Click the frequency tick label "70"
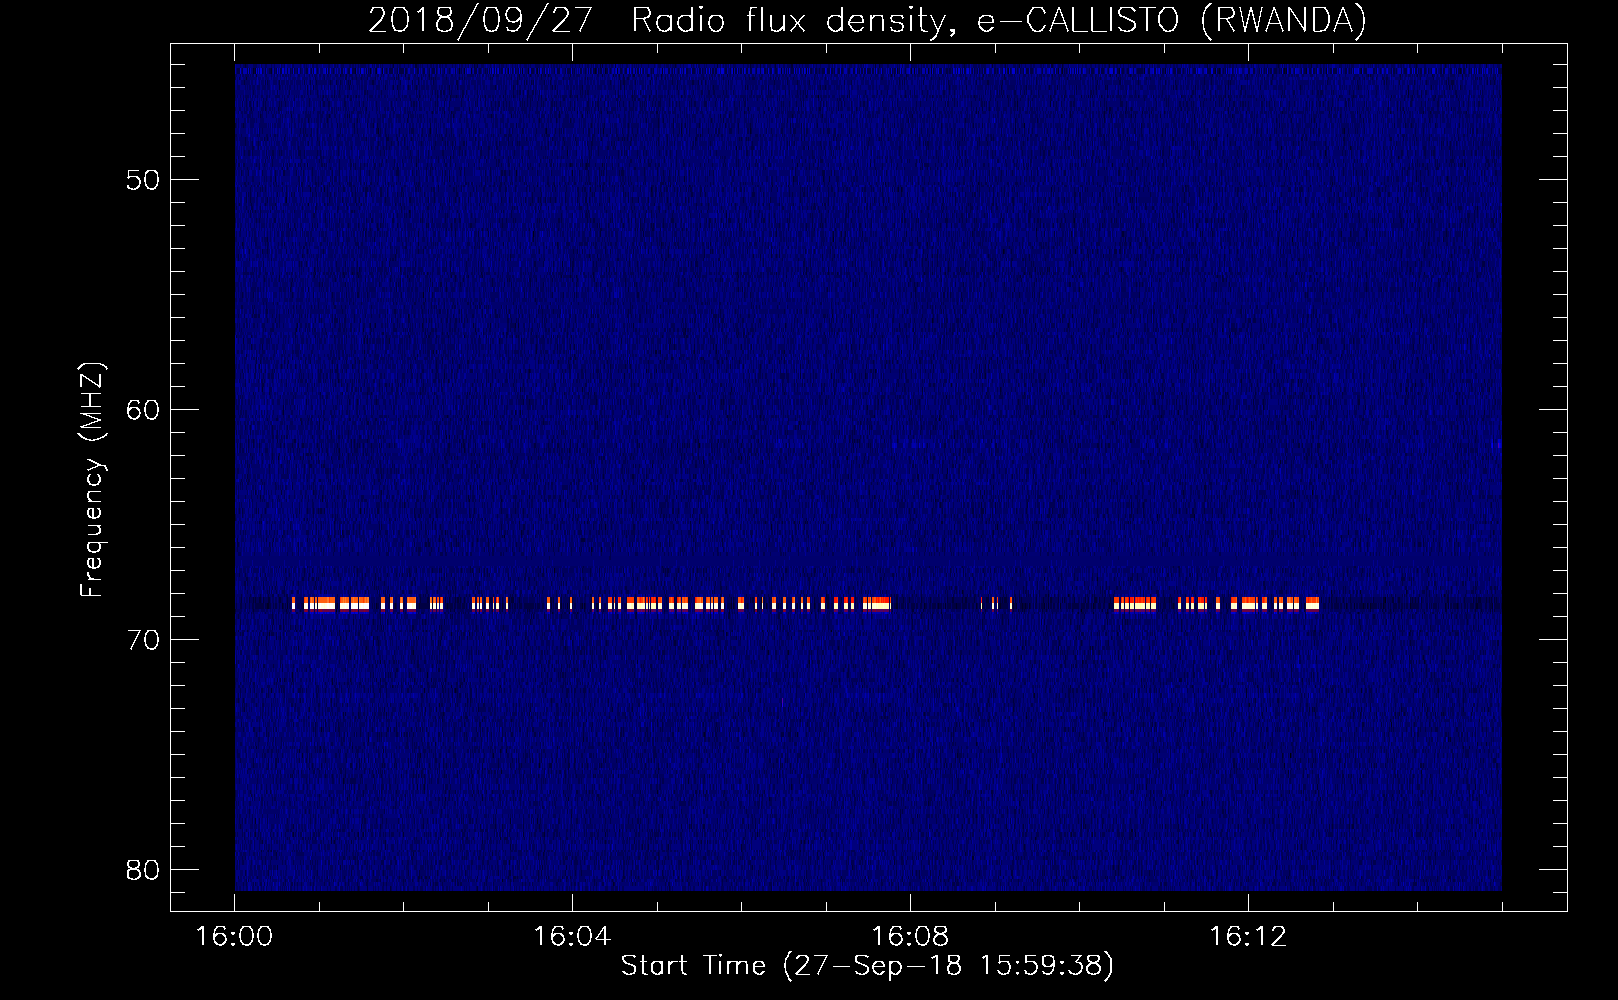The image size is (1618, 1000). pyautogui.click(x=143, y=640)
